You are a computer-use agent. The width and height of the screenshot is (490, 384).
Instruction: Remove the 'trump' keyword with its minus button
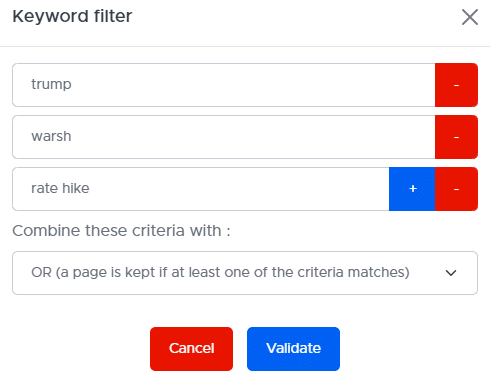[x=456, y=85]
